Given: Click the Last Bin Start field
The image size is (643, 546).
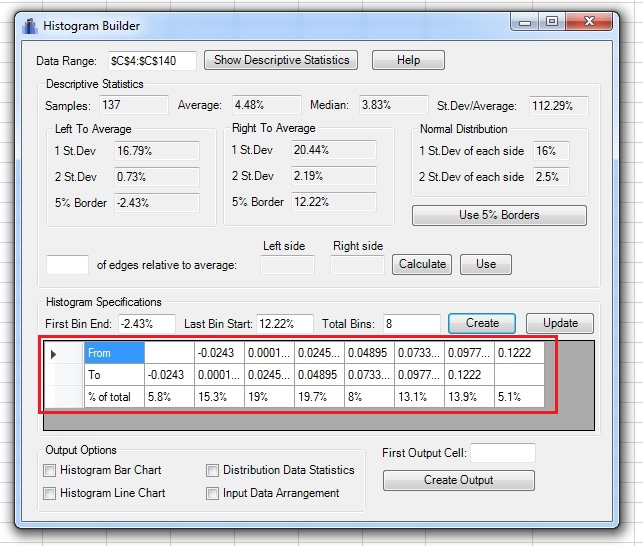Looking at the screenshot, I should click(285, 324).
